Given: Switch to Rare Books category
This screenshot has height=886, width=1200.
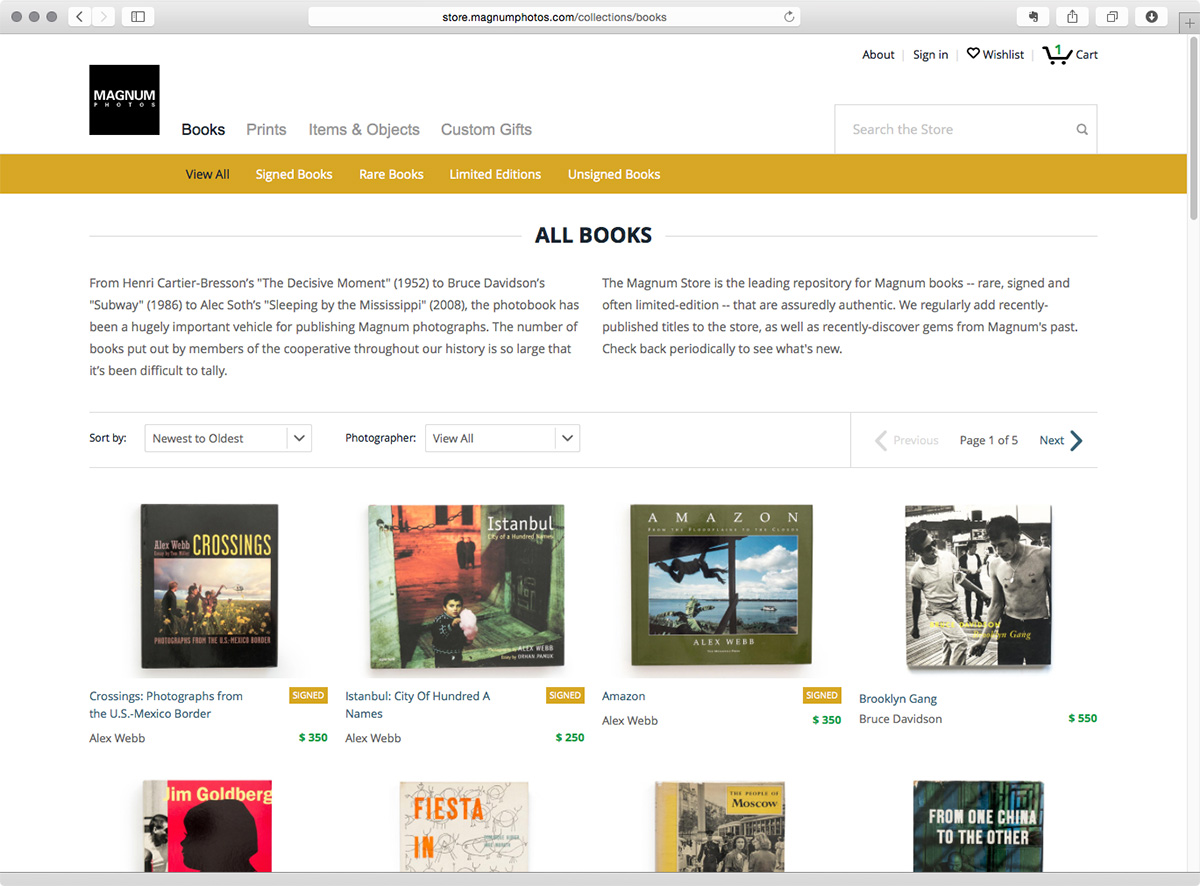Looking at the screenshot, I should click(x=391, y=174).
